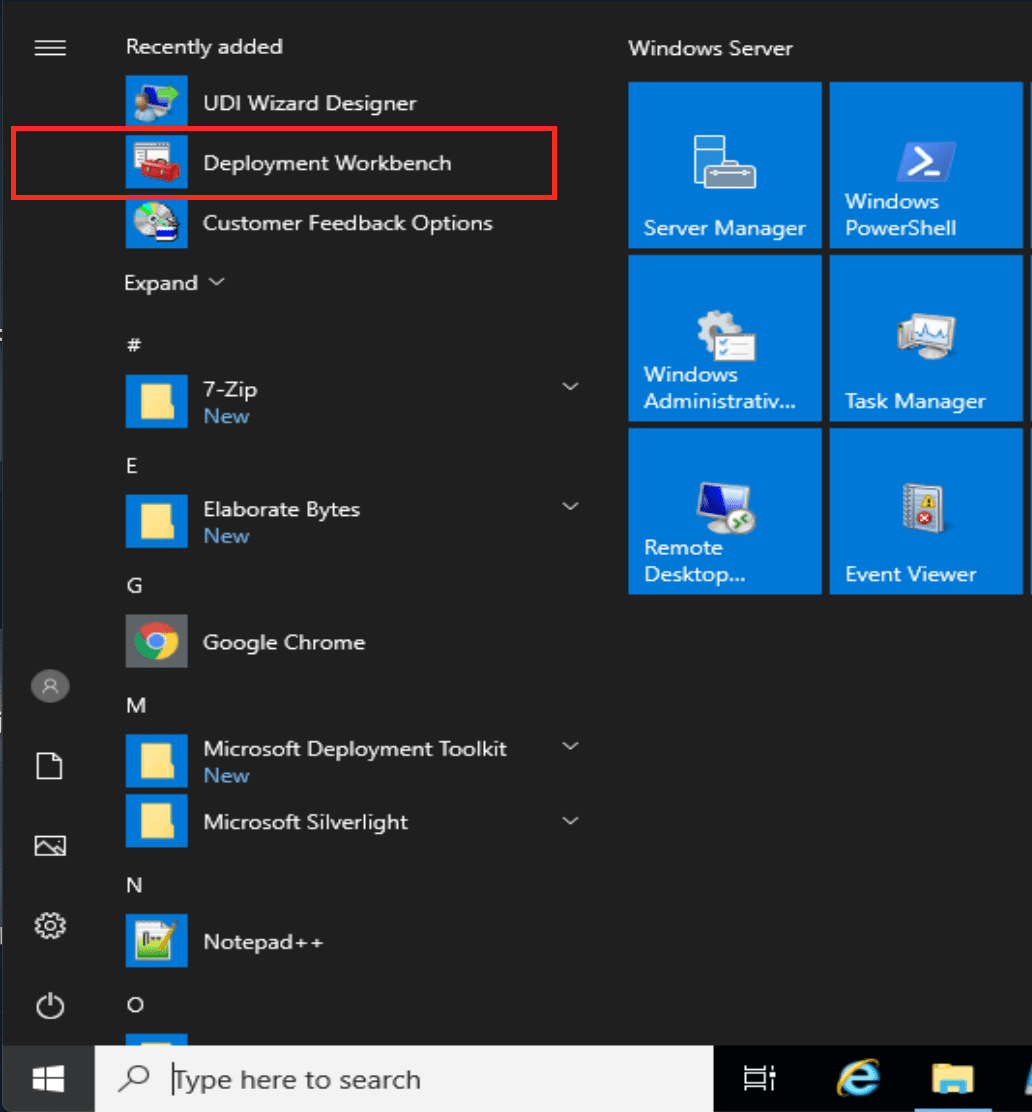The height and width of the screenshot is (1112, 1032).
Task: Launch Deployment Workbench toolbox icon
Action: tap(157, 162)
